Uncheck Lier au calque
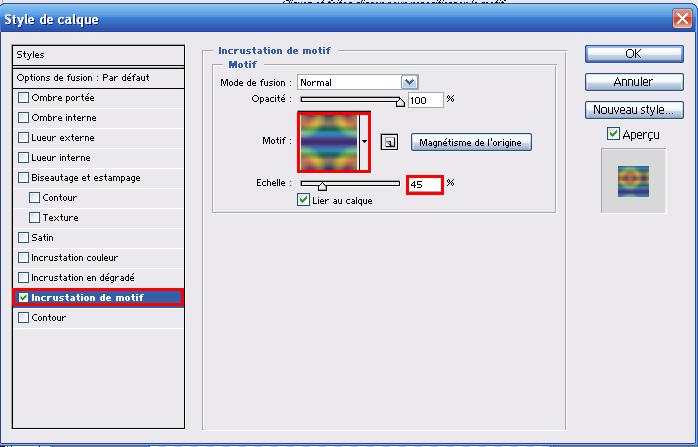 click(x=303, y=200)
